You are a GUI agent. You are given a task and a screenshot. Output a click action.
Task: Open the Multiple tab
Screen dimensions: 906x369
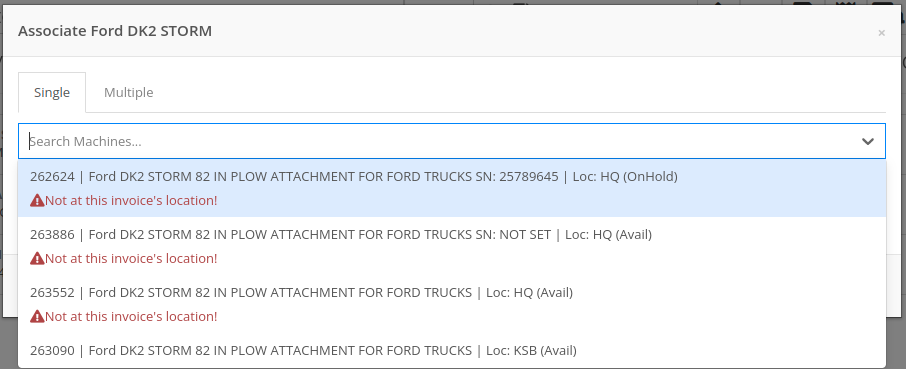tap(128, 92)
